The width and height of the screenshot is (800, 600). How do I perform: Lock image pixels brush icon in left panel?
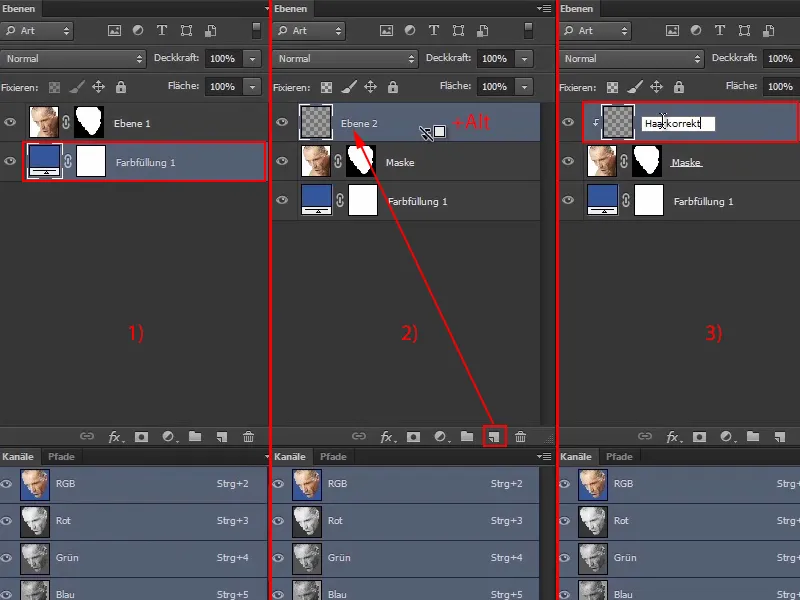[77, 87]
